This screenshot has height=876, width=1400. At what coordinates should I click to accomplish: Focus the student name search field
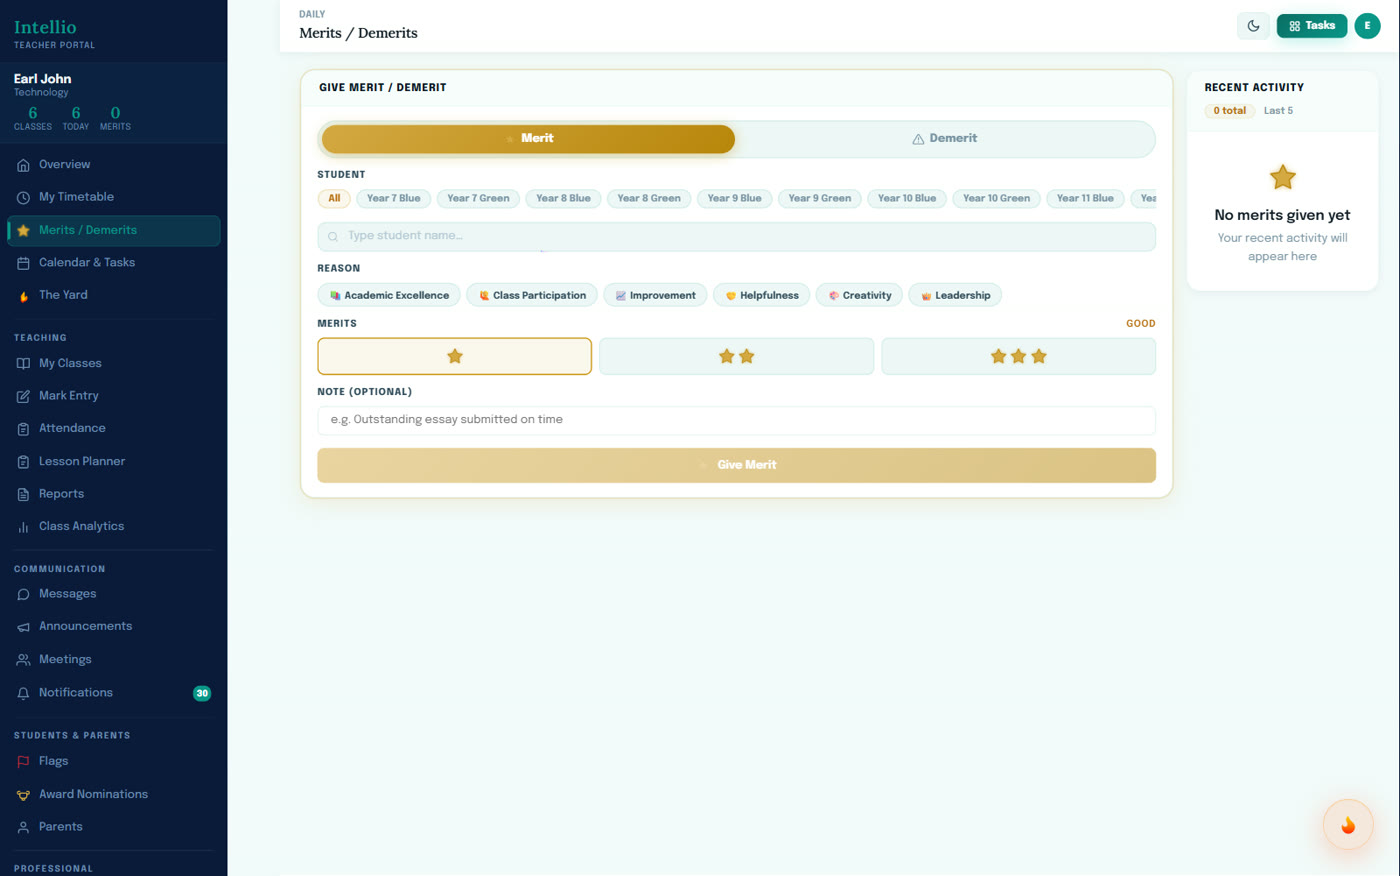736,236
